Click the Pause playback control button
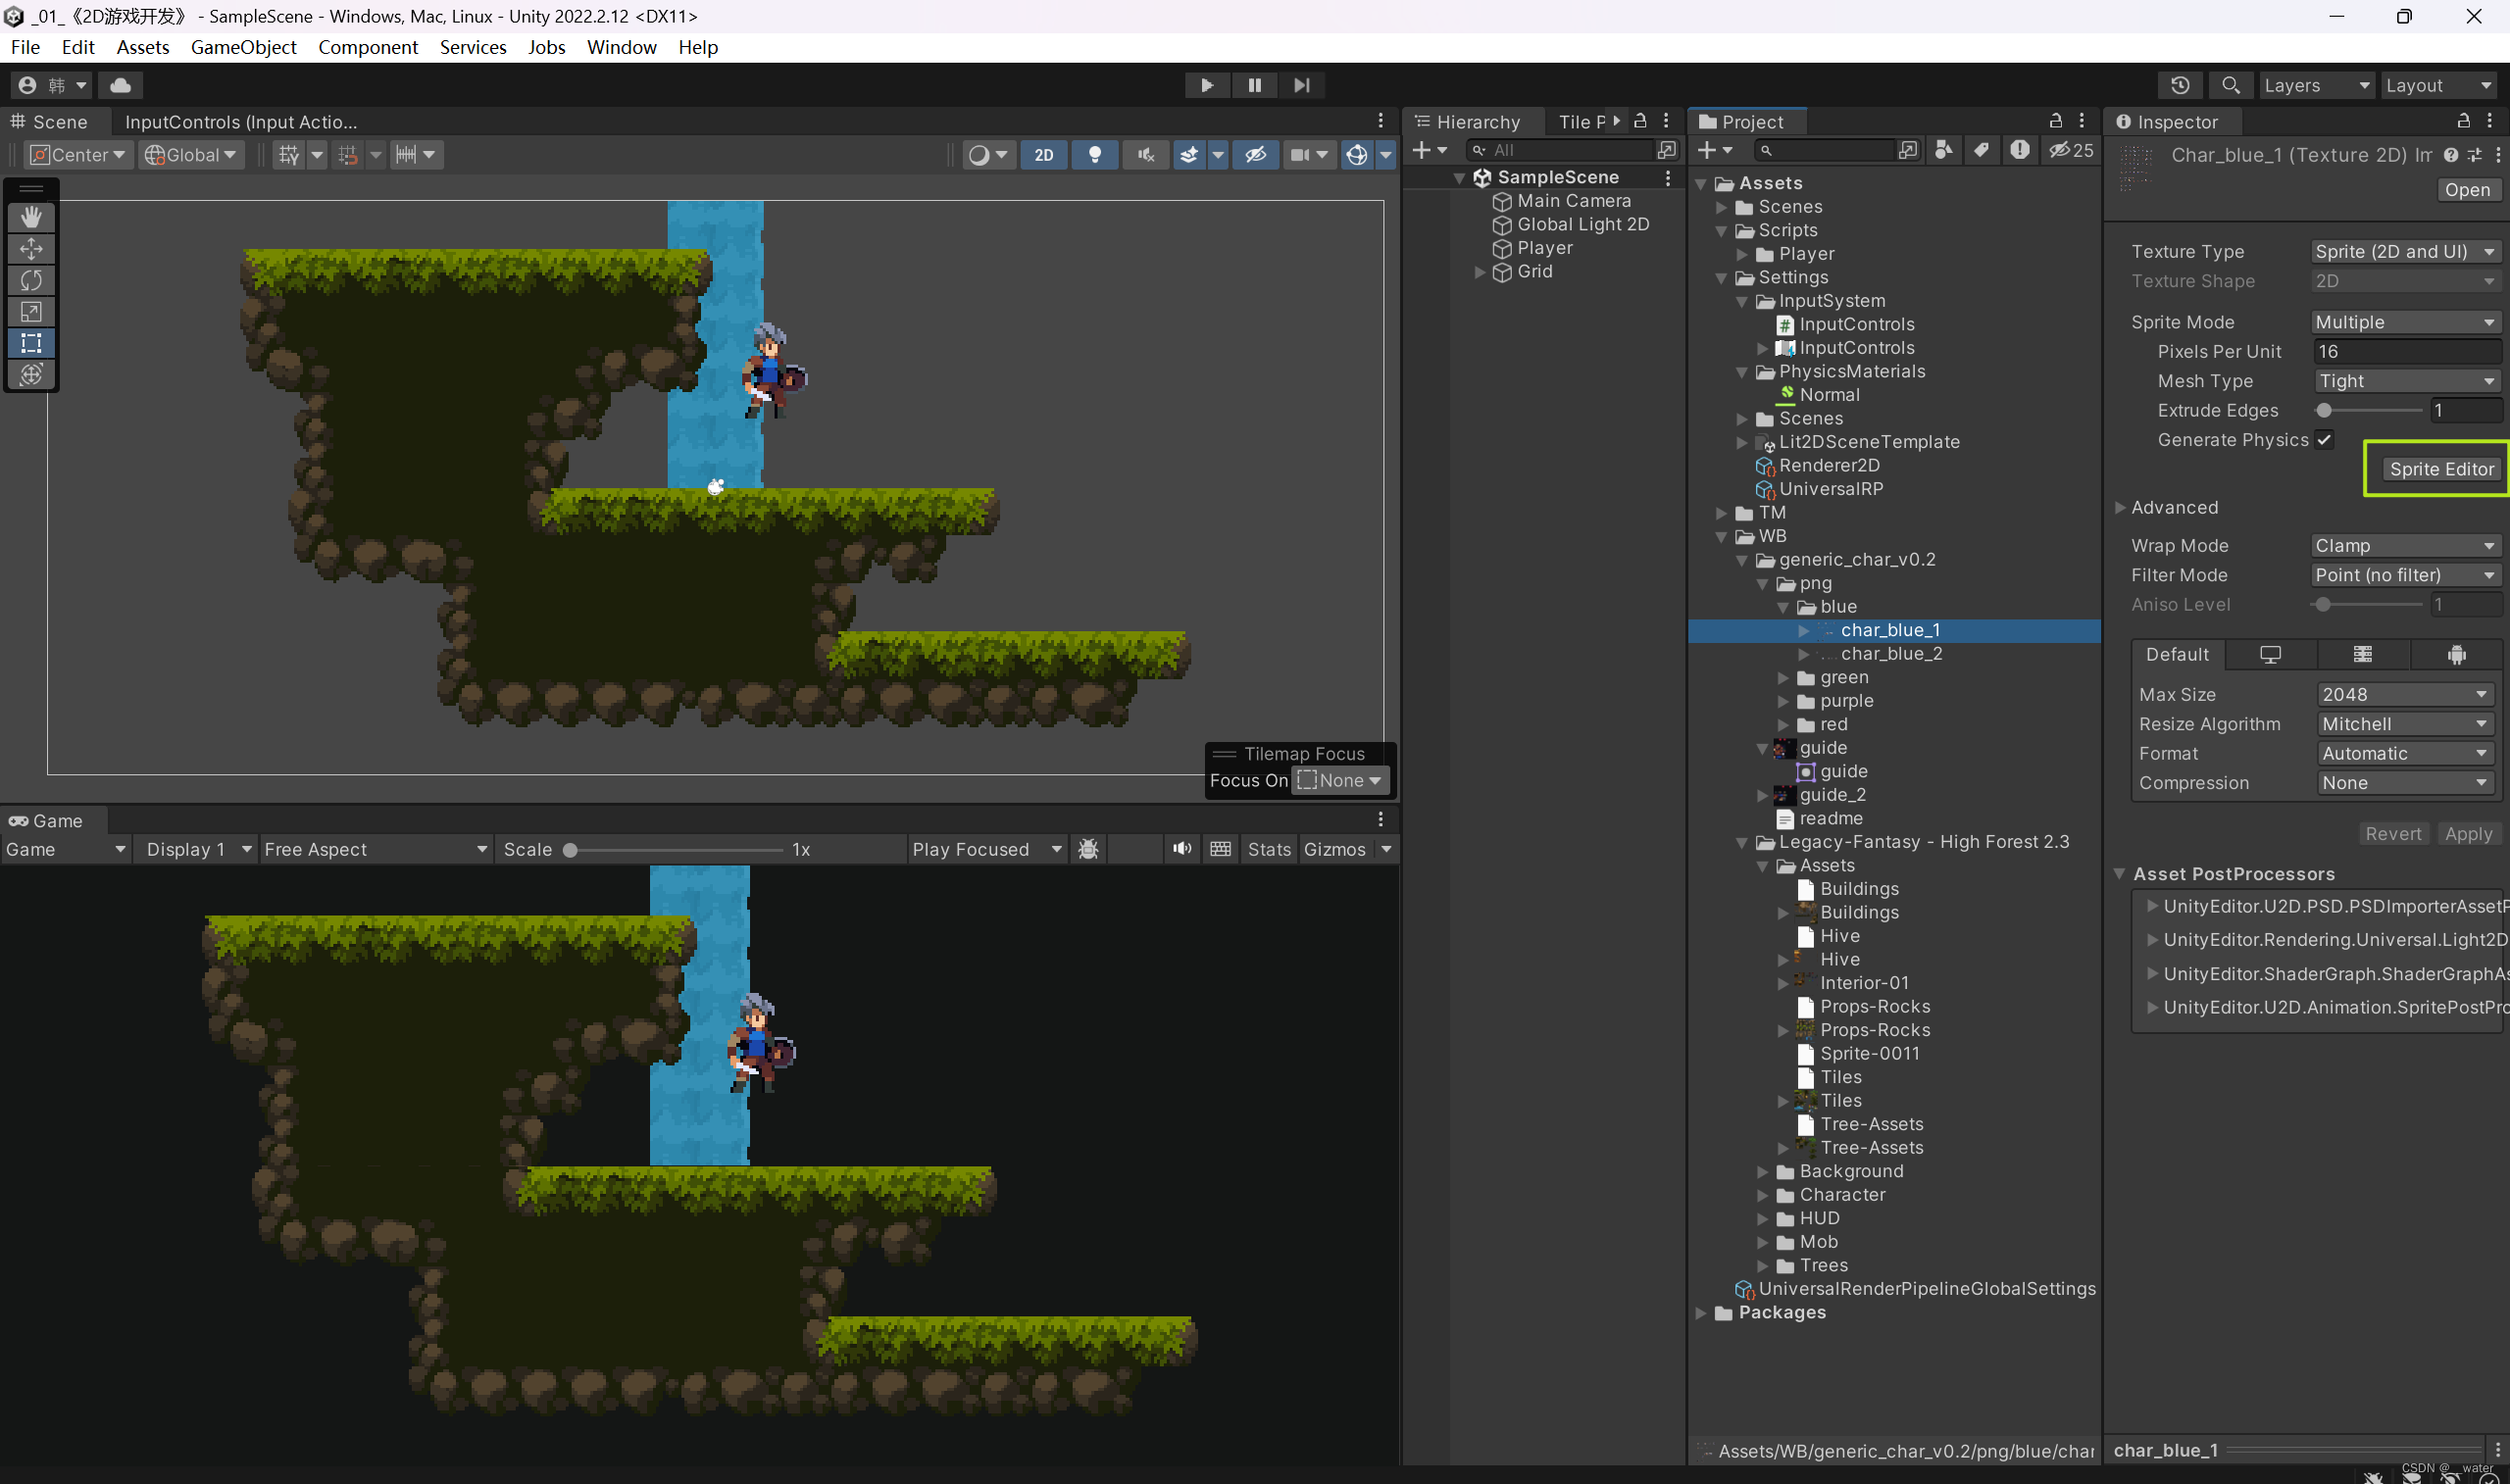Screen dimensions: 2510x1484 [1254, 83]
